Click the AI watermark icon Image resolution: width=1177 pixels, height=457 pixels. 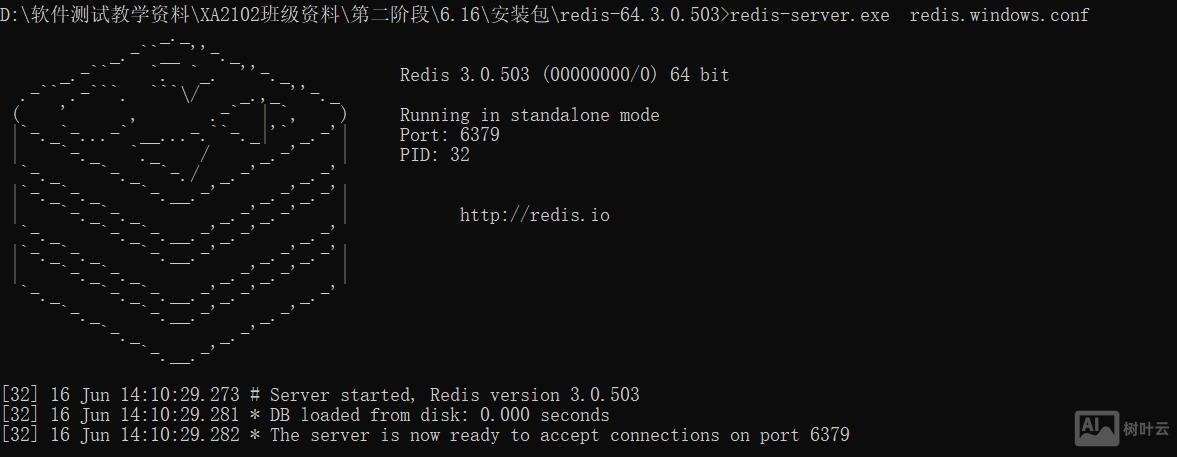[1097, 427]
